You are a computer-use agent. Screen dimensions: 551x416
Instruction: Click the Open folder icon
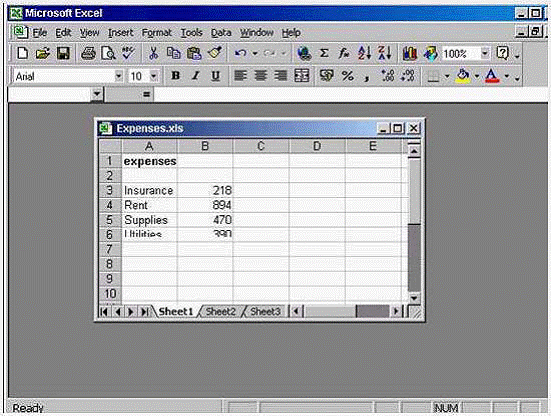click(43, 53)
